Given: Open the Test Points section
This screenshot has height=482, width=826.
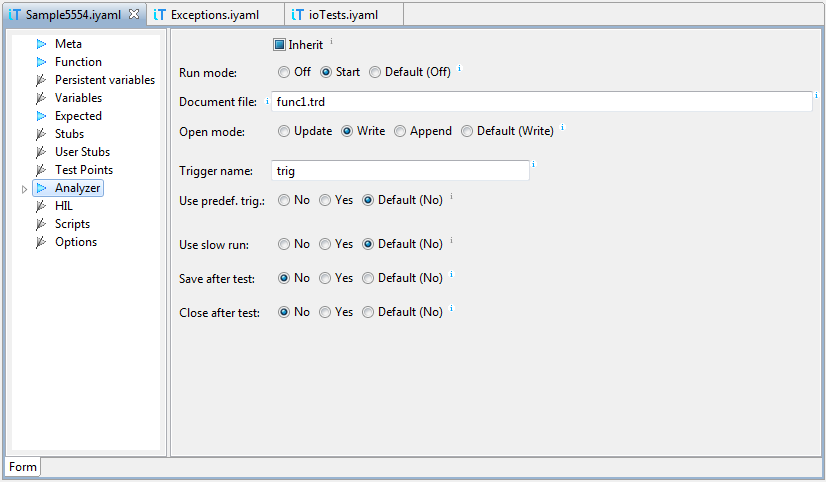Looking at the screenshot, I should click(x=84, y=170).
